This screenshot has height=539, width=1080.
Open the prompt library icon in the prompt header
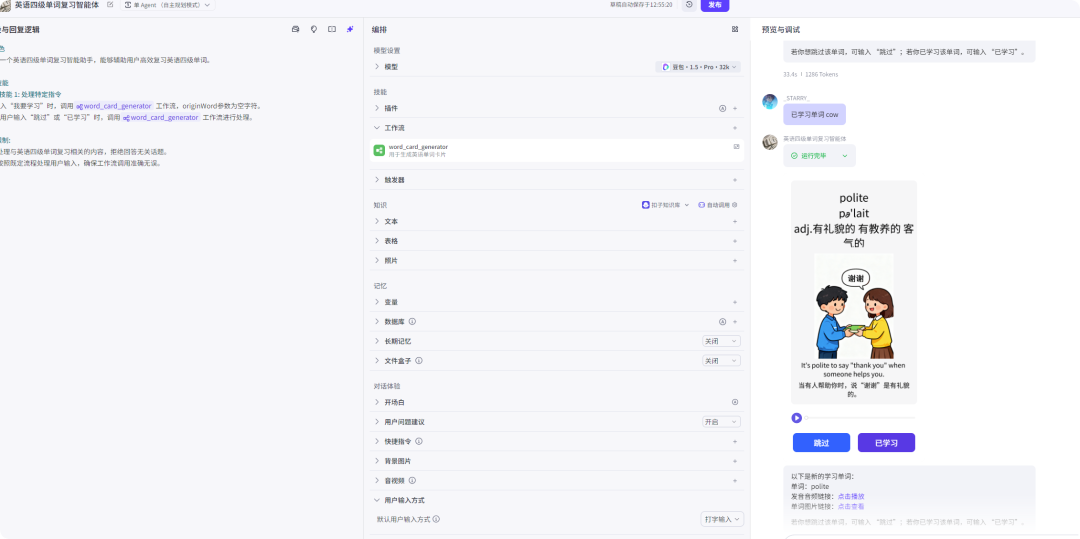tap(296, 29)
